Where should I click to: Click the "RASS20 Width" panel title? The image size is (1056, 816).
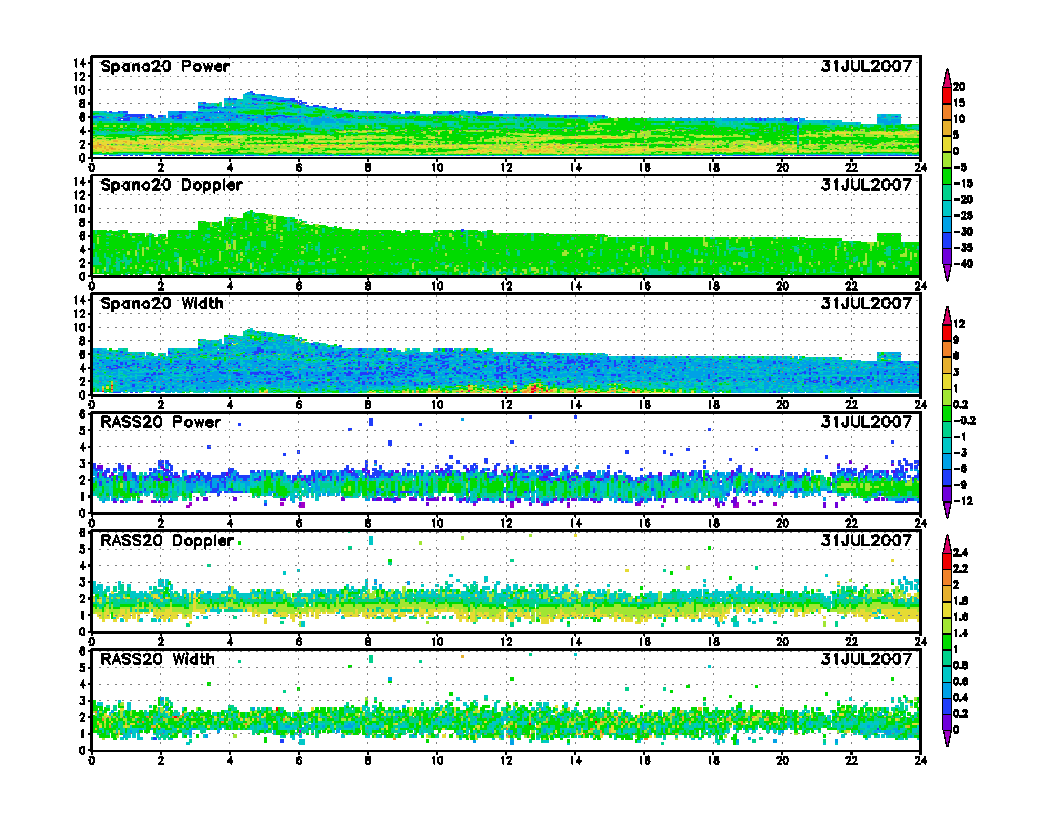(x=157, y=659)
